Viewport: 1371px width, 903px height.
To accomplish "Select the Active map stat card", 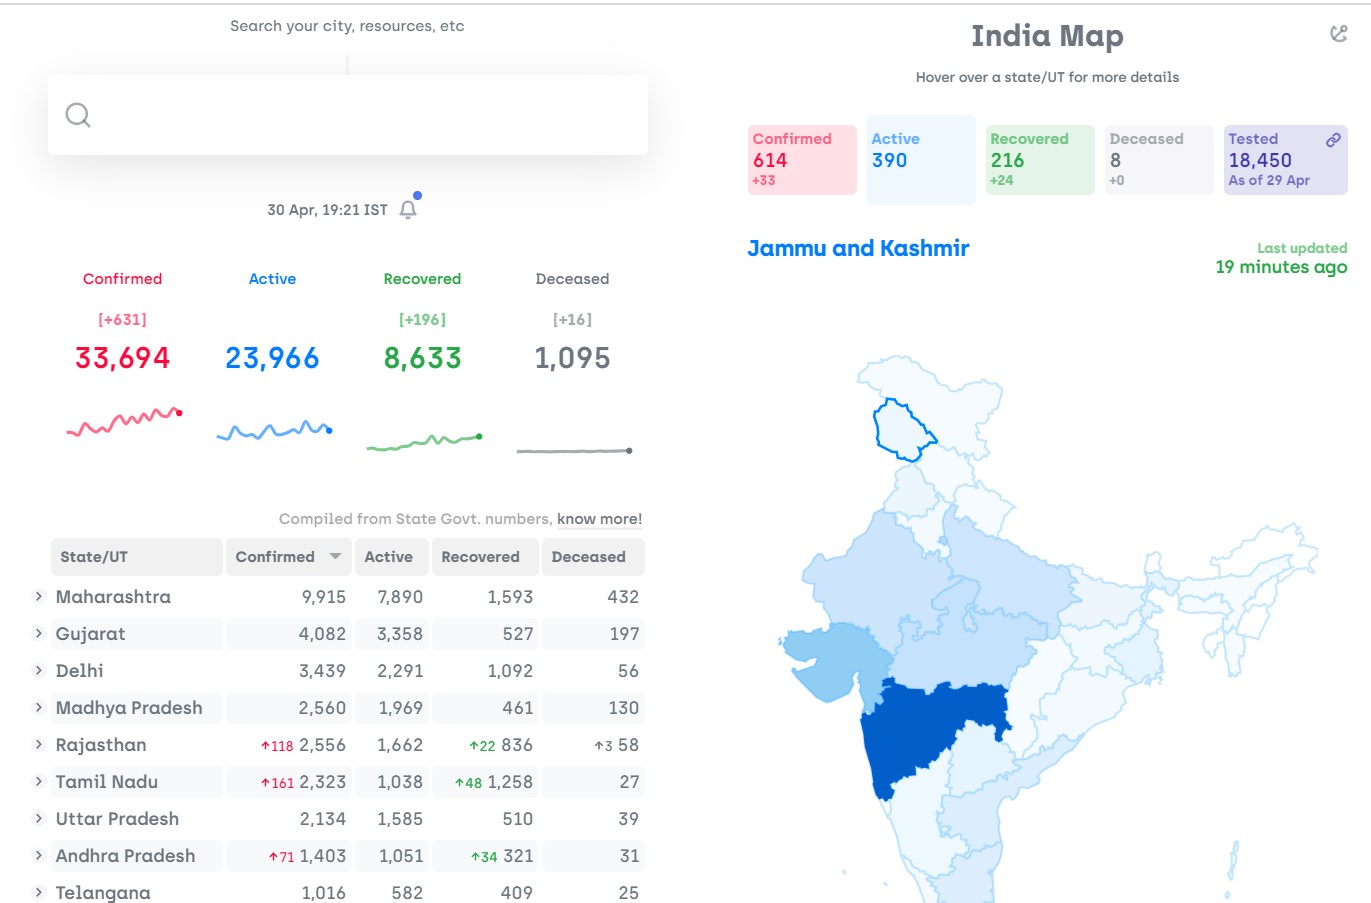I will point(921,160).
